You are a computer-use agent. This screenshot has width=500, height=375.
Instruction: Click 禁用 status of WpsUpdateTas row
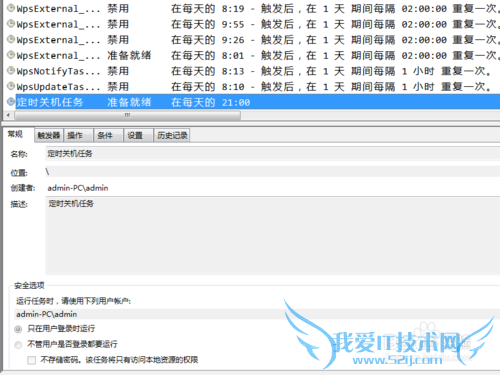pyautogui.click(x=118, y=87)
